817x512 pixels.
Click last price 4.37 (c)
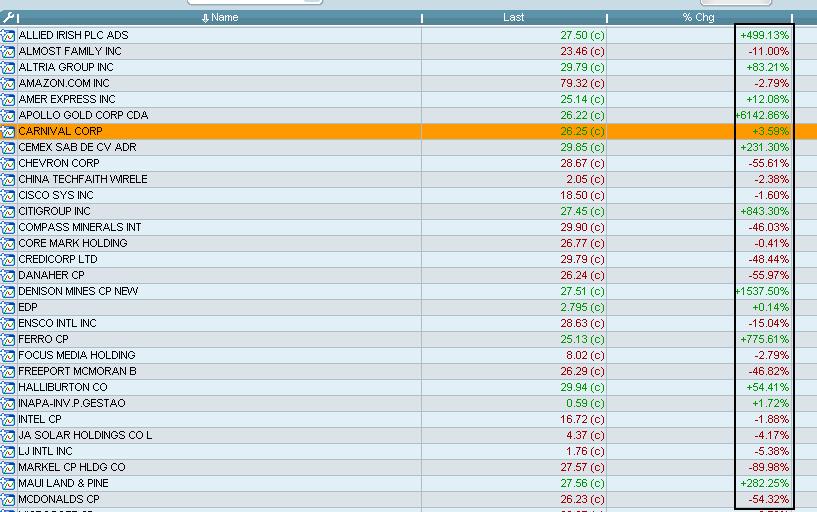pyautogui.click(x=585, y=435)
